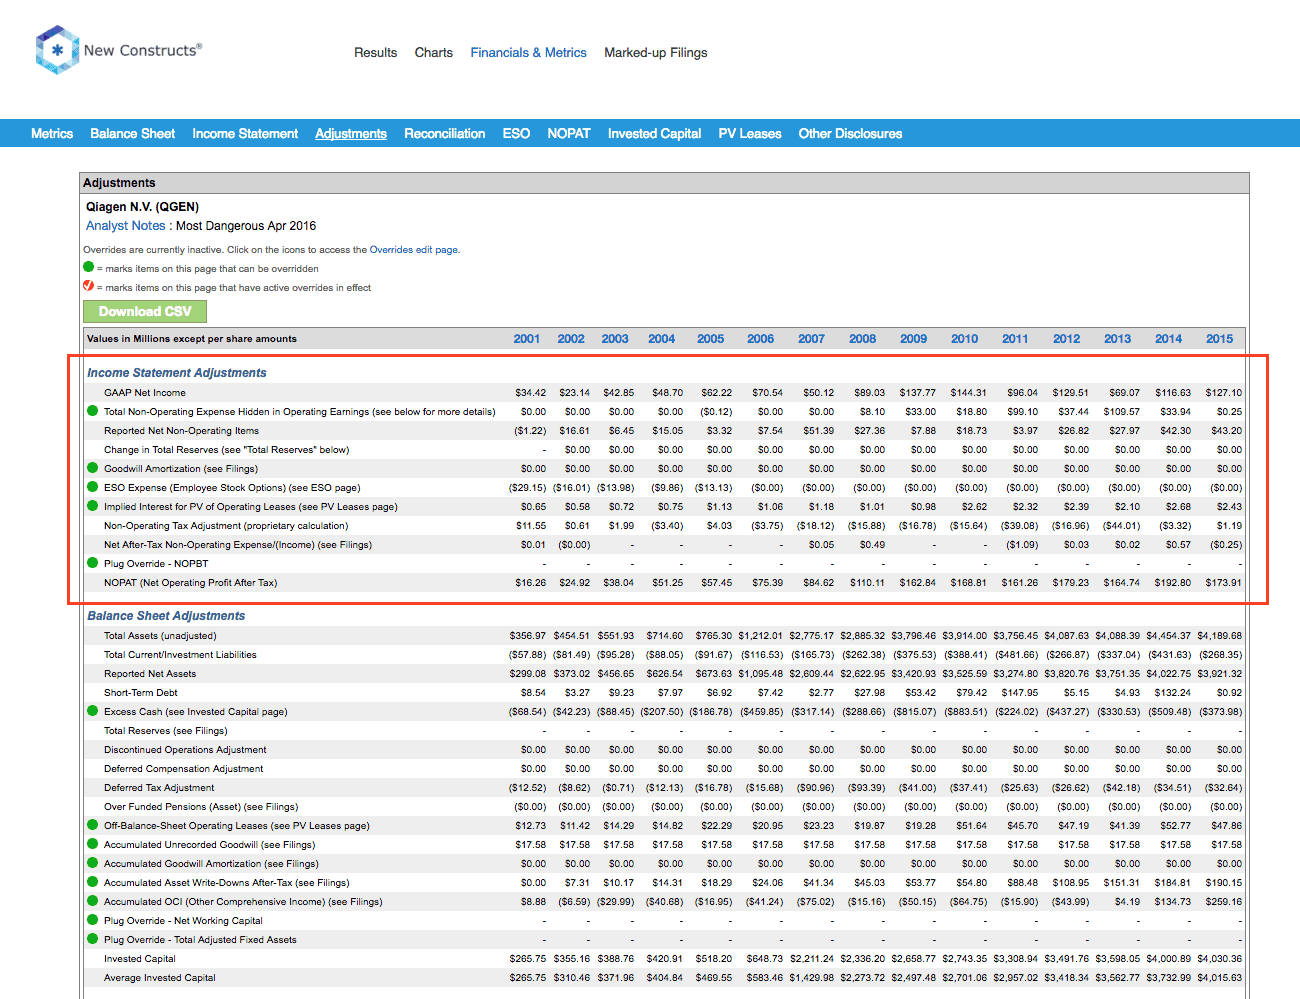Open Financials & Metrics section
The image size is (1300, 999).
tap(528, 53)
